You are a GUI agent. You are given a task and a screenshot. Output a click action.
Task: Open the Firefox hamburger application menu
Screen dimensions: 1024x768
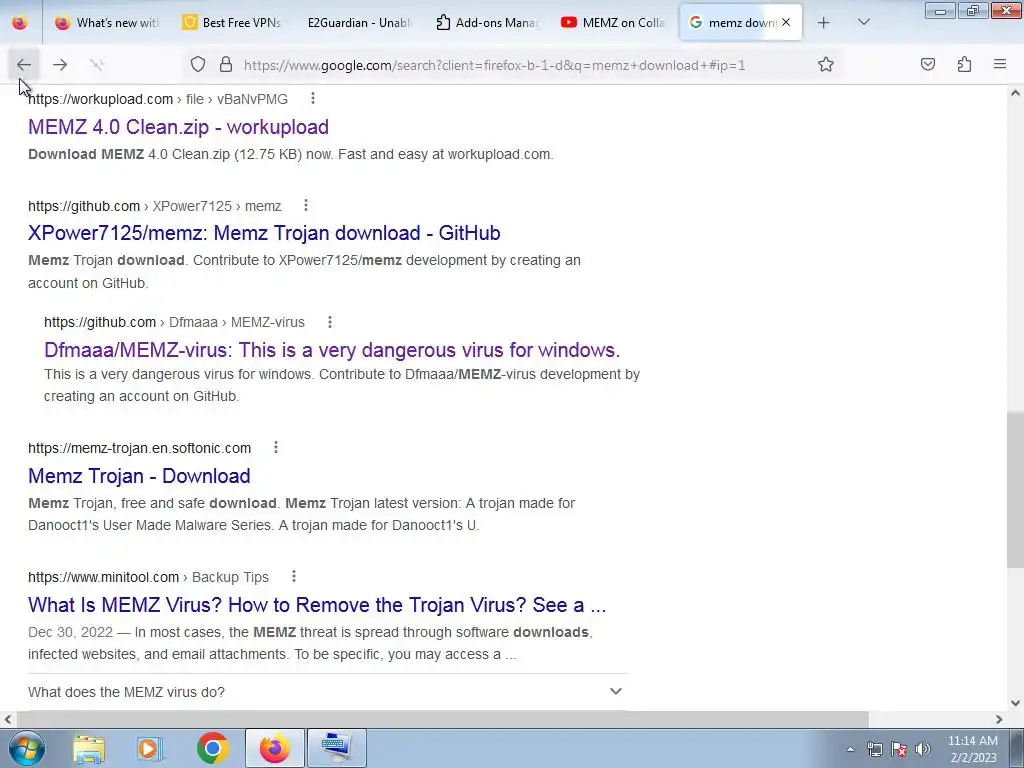[x=1000, y=65]
